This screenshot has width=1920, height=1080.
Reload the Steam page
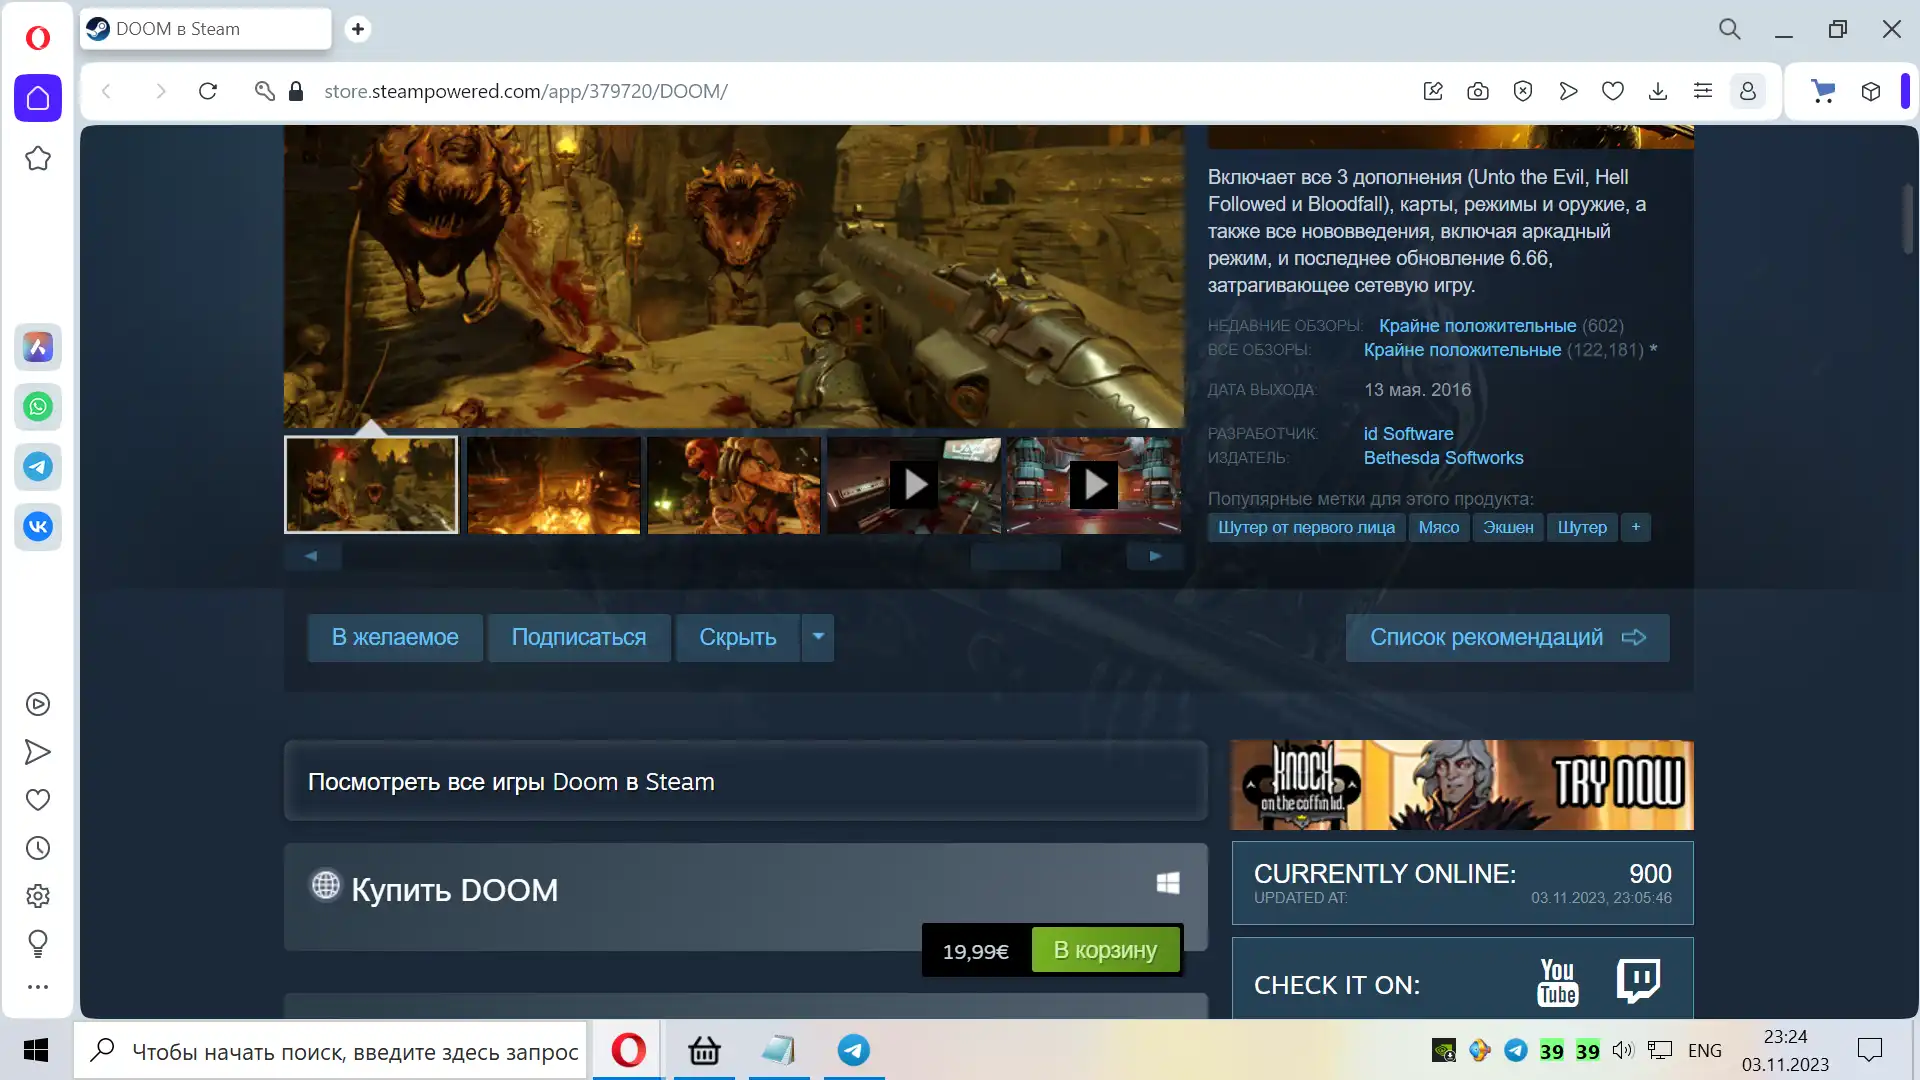pyautogui.click(x=208, y=91)
